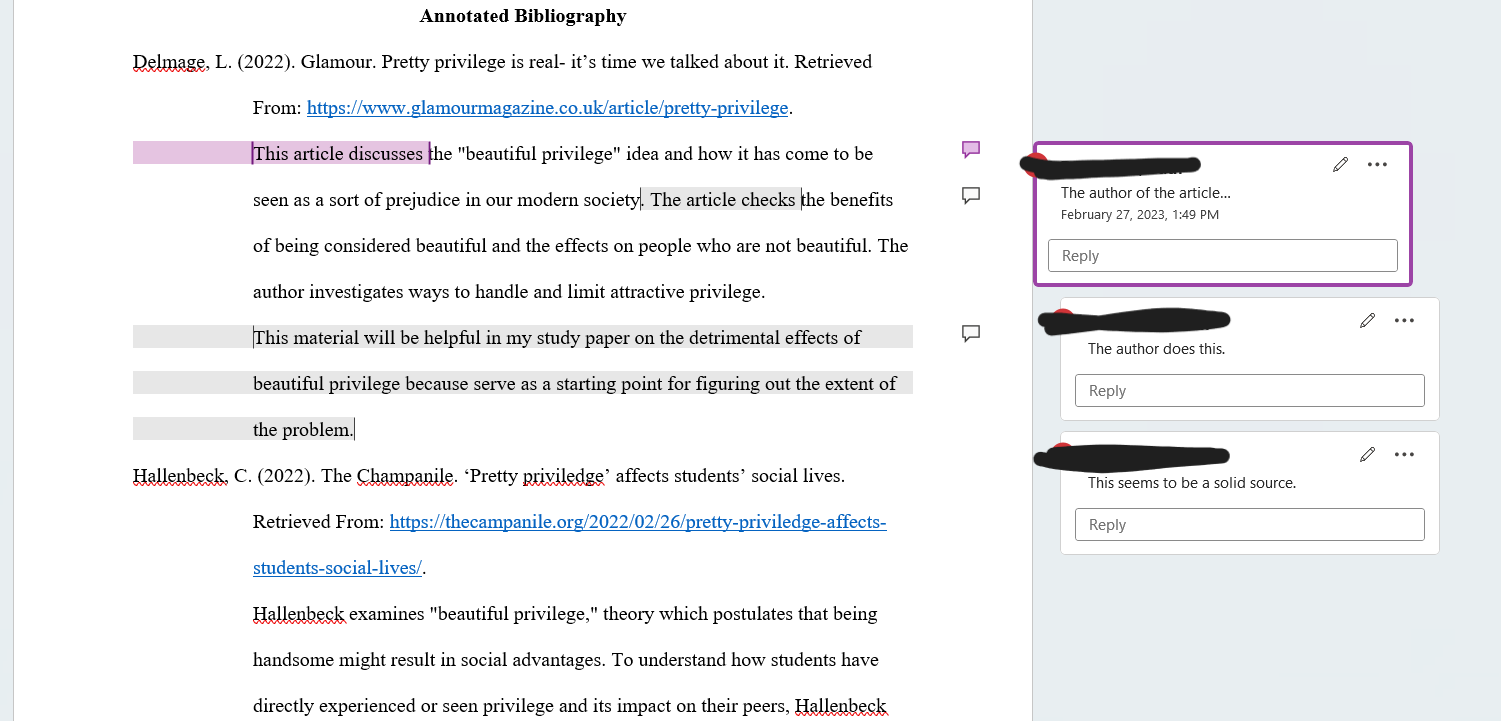Click the misspelled word "Delmage"
1501x721 pixels.
point(169,61)
